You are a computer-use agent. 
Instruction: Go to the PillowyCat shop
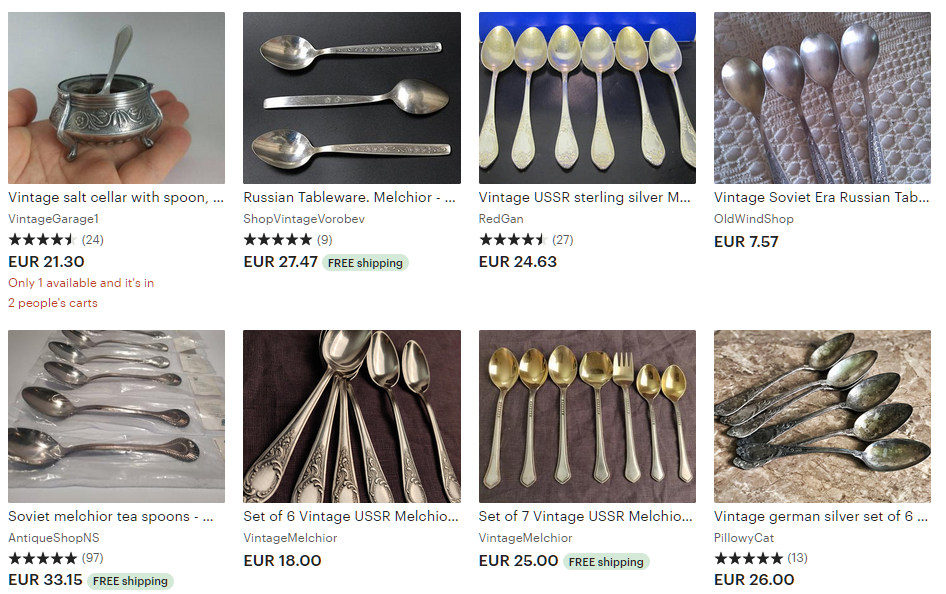744,537
